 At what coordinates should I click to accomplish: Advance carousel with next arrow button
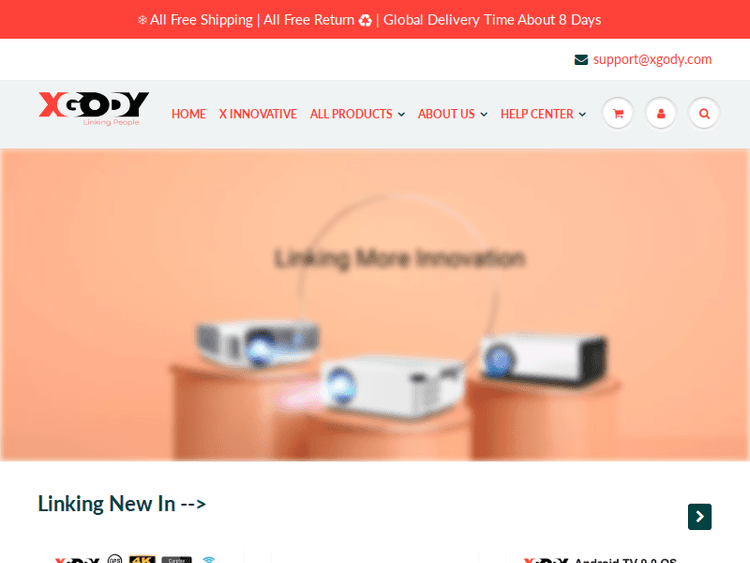click(700, 517)
